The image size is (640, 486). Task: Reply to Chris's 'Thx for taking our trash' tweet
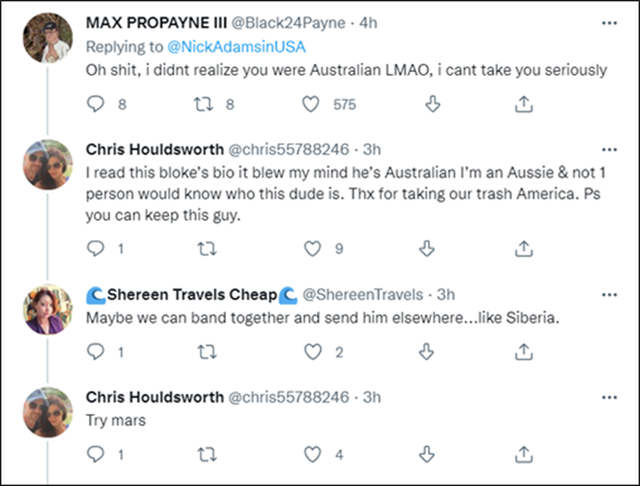coord(96,248)
